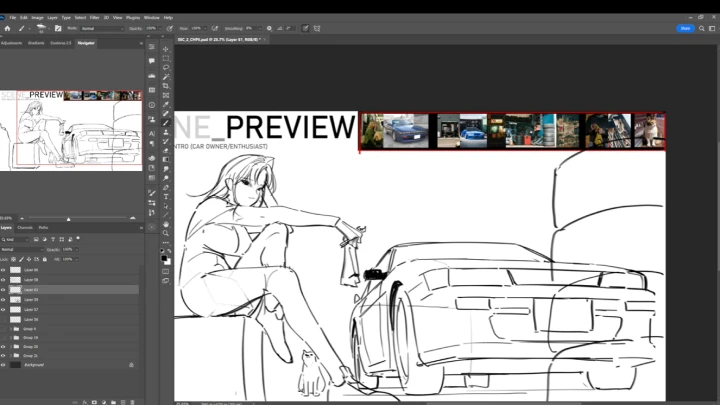The height and width of the screenshot is (405, 720).
Task: Switch to the Gradients tab
Action: (x=36, y=43)
